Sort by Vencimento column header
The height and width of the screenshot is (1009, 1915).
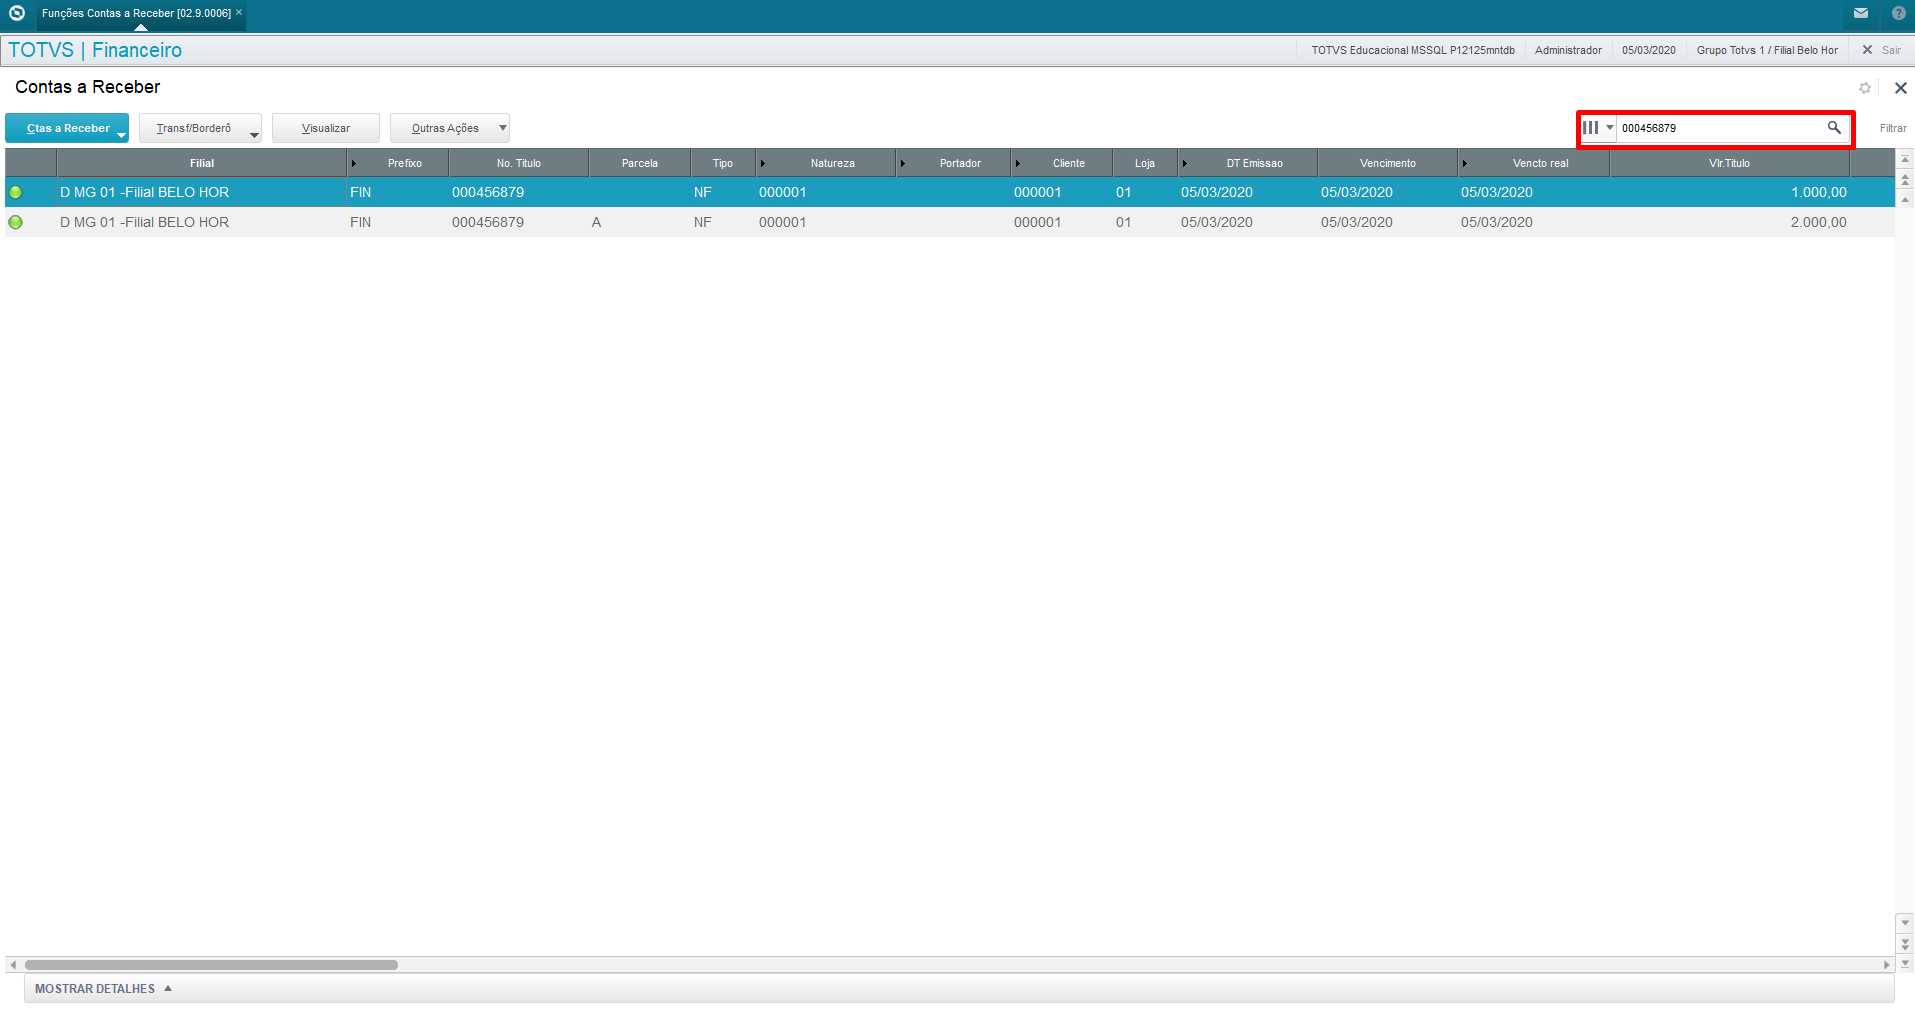tap(1388, 163)
